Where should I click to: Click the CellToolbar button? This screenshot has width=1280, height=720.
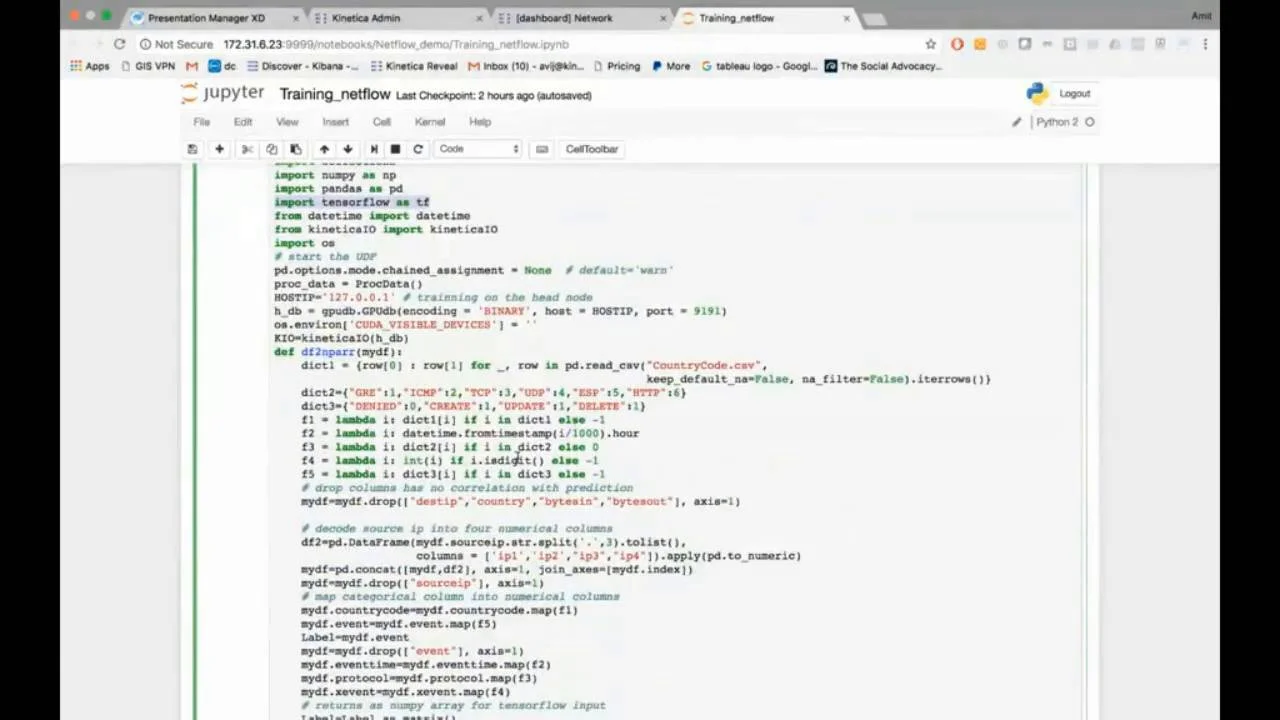click(591, 149)
